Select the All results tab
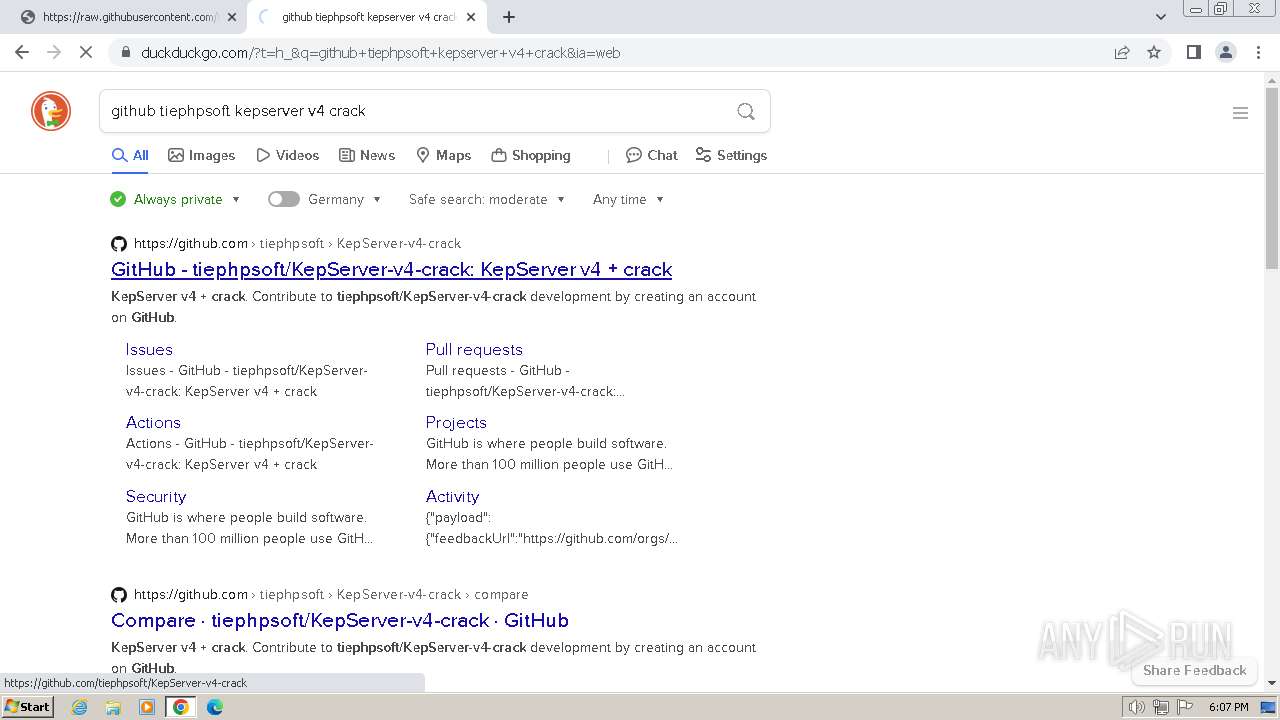The image size is (1280, 720). coord(130,155)
